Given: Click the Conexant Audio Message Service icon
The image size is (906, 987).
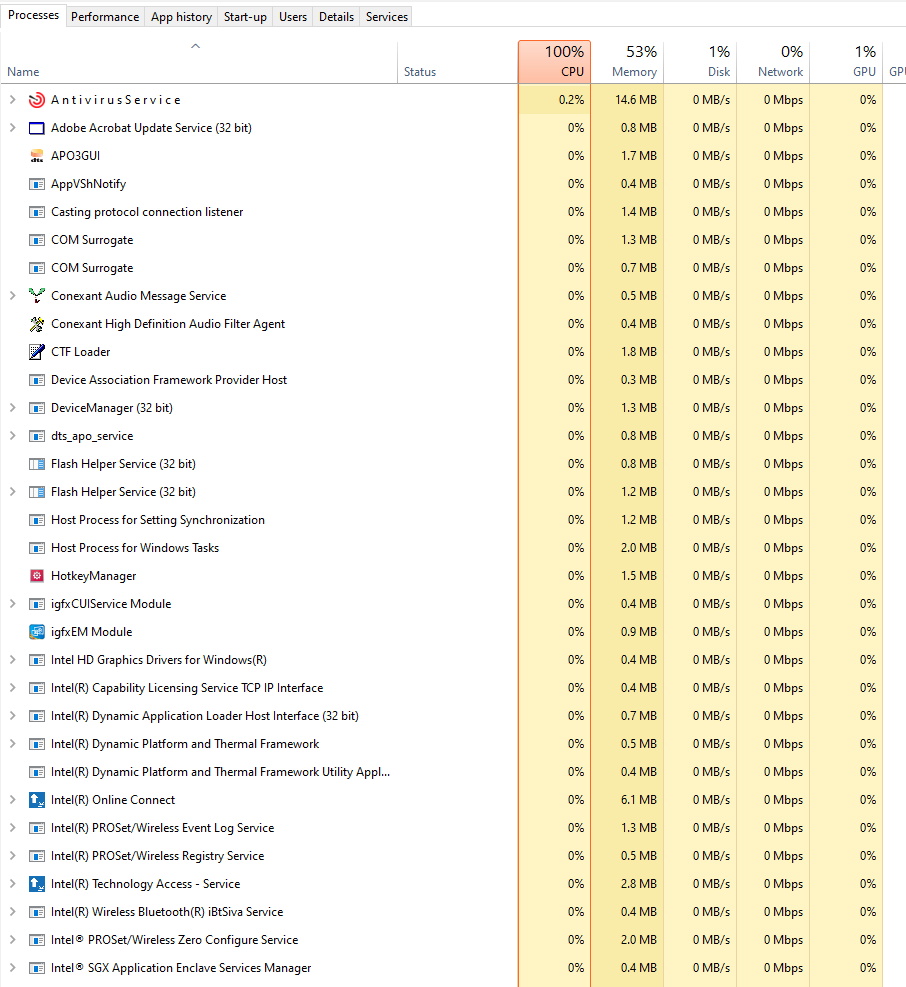Looking at the screenshot, I should click(37, 296).
